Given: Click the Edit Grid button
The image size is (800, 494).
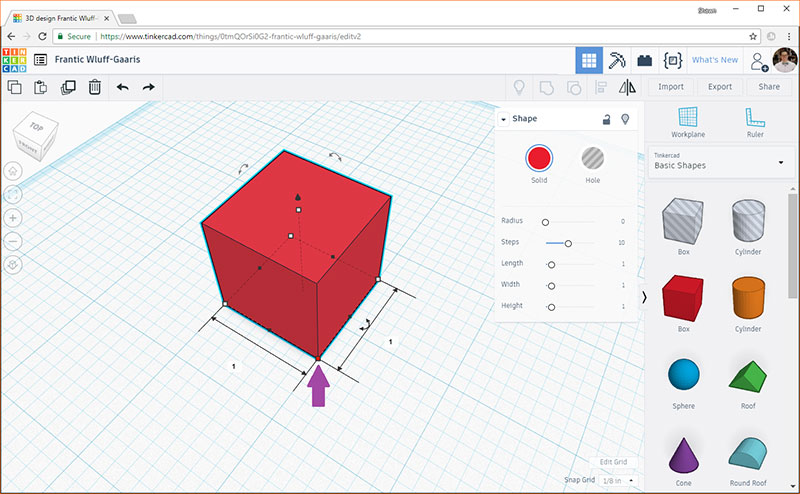Looking at the screenshot, I should click(613, 462).
